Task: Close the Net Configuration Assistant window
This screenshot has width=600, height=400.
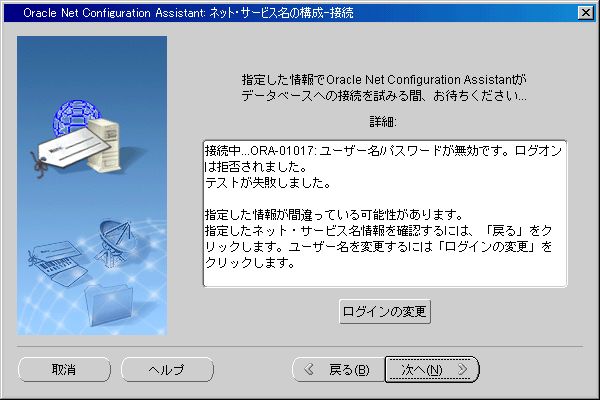Action: (586, 13)
